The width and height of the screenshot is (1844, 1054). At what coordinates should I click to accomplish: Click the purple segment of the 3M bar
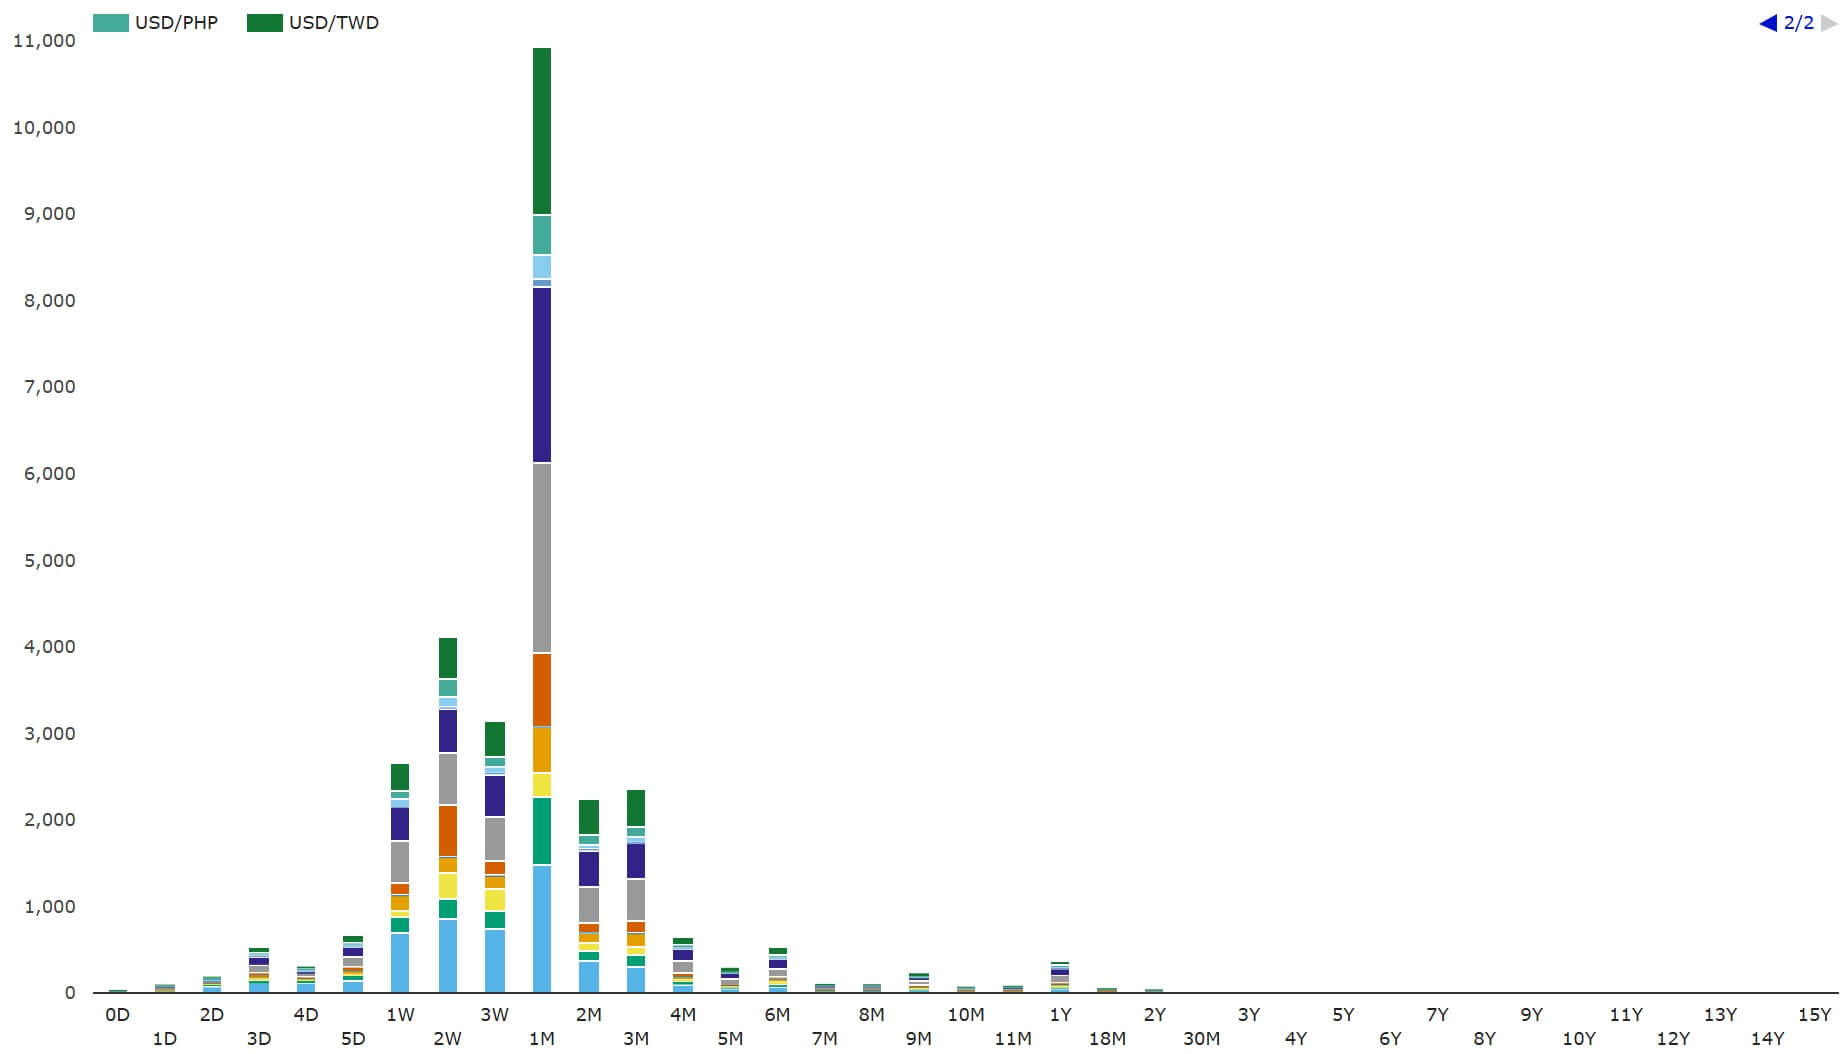(635, 861)
